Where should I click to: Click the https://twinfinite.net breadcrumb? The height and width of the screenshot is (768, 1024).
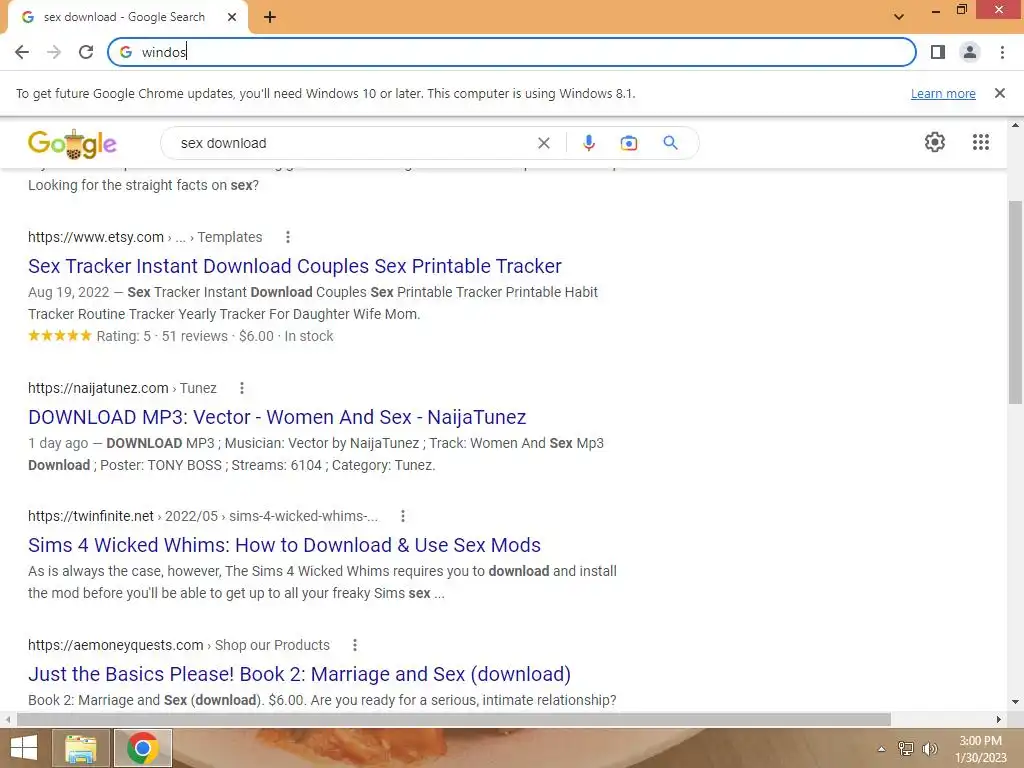[91, 516]
